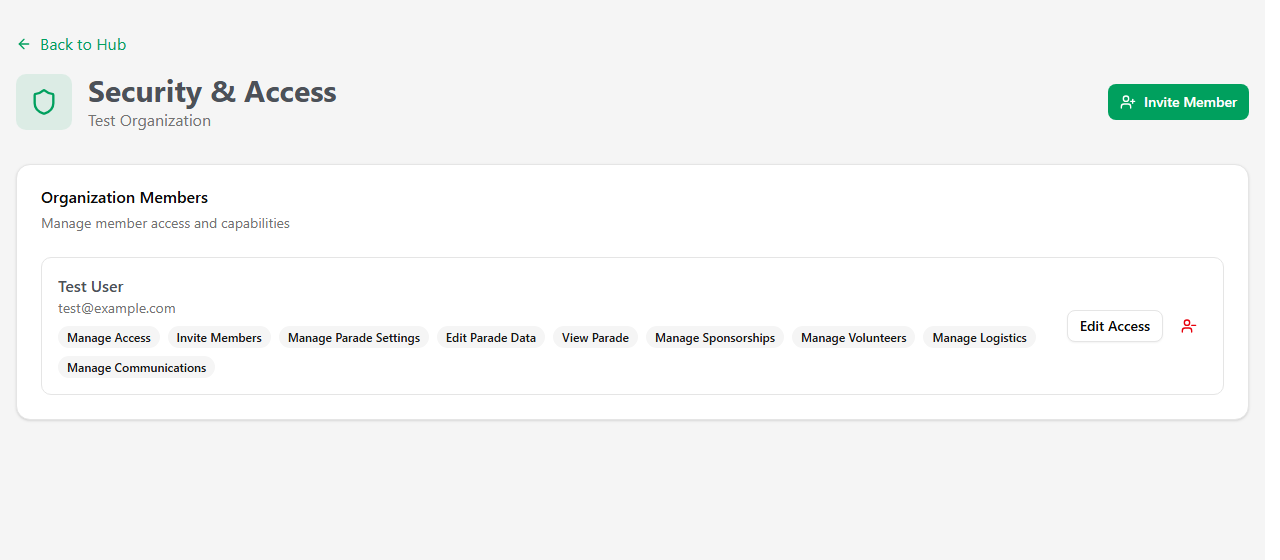This screenshot has height=560, width=1280.
Task: Click the Organization Members heading
Action: pyautogui.click(x=125, y=198)
